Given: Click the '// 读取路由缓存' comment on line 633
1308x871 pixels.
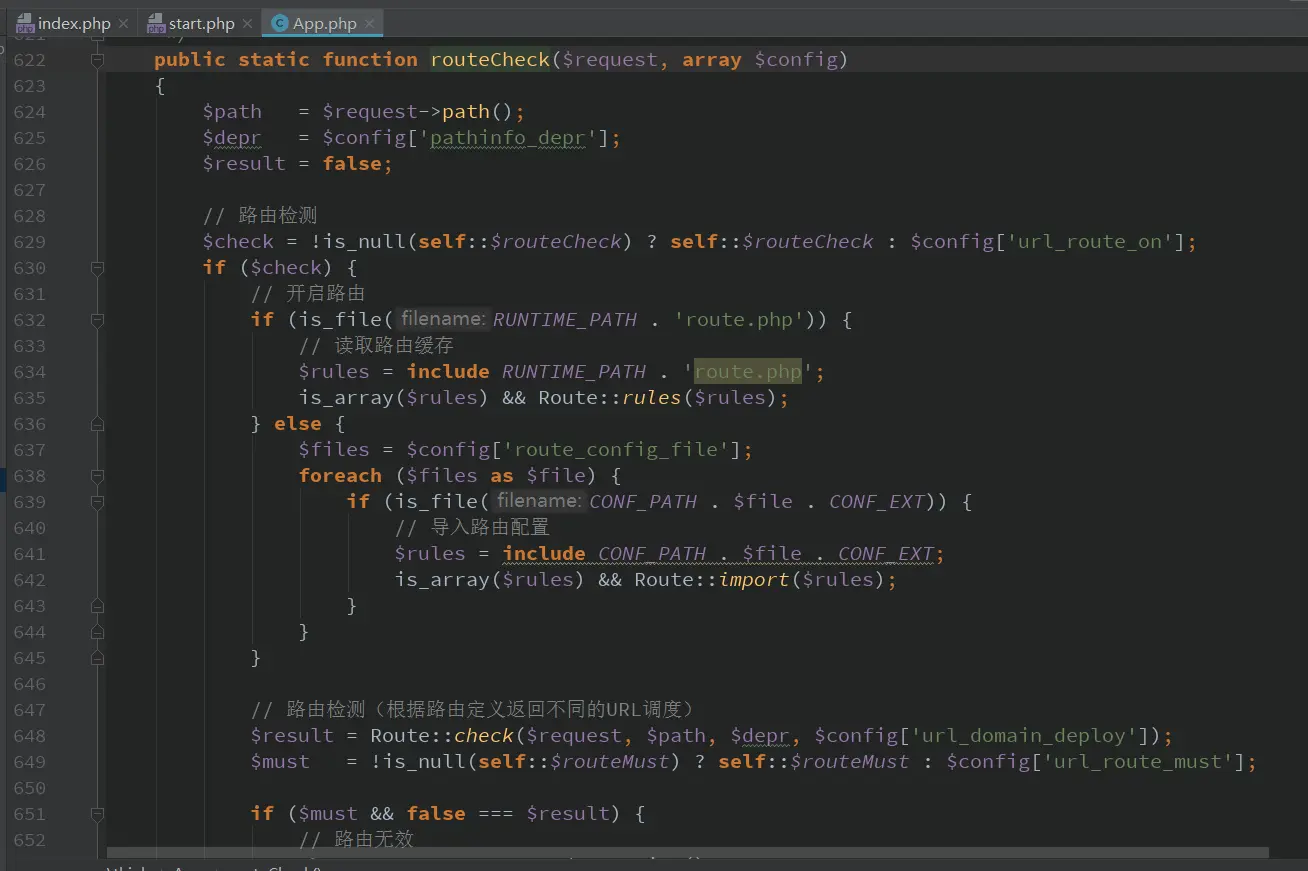Looking at the screenshot, I should pyautogui.click(x=376, y=346).
